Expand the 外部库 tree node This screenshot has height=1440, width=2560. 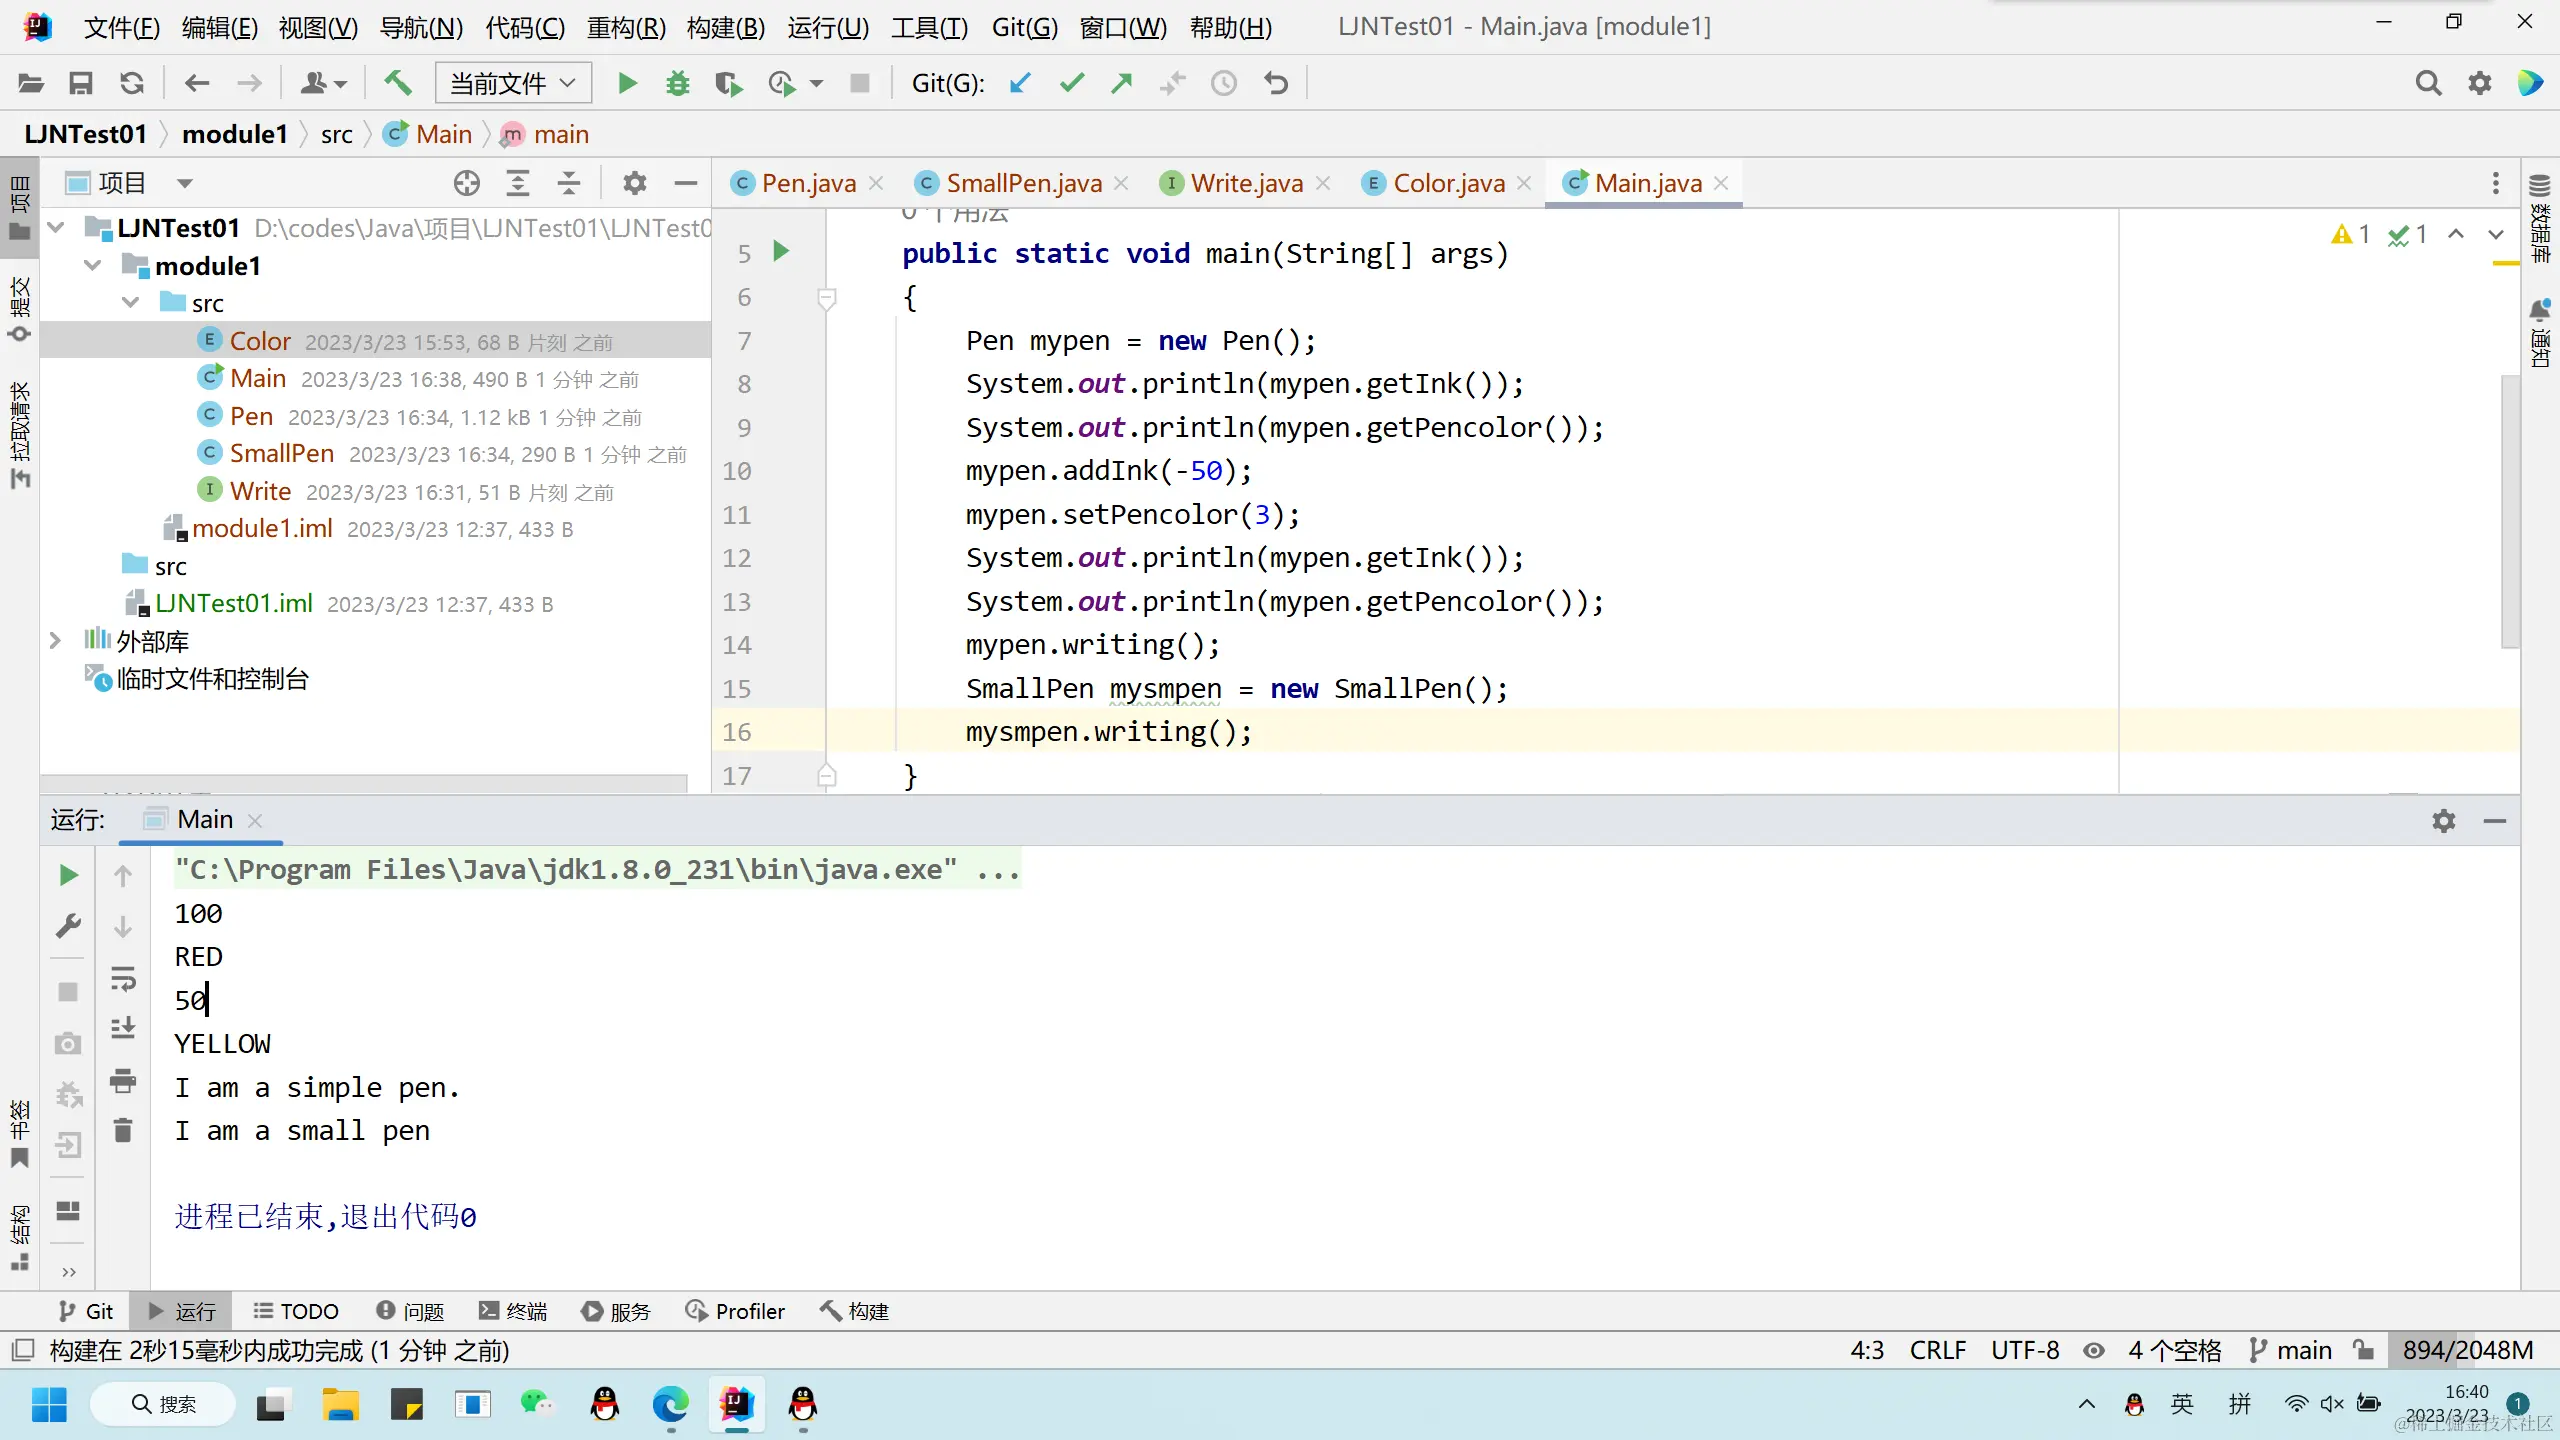pos(56,641)
